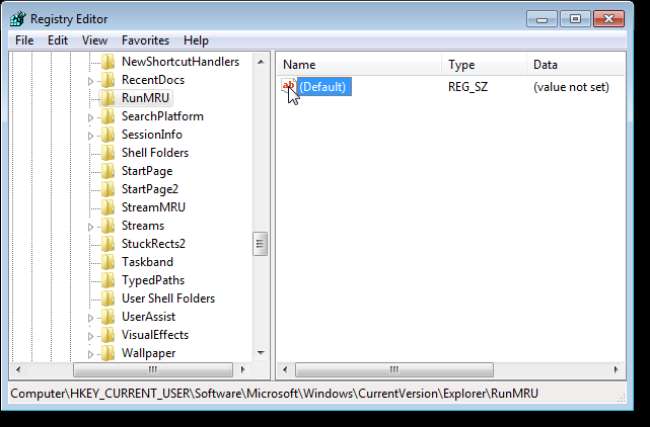Select the Wallpaper folder icon

coord(108,353)
